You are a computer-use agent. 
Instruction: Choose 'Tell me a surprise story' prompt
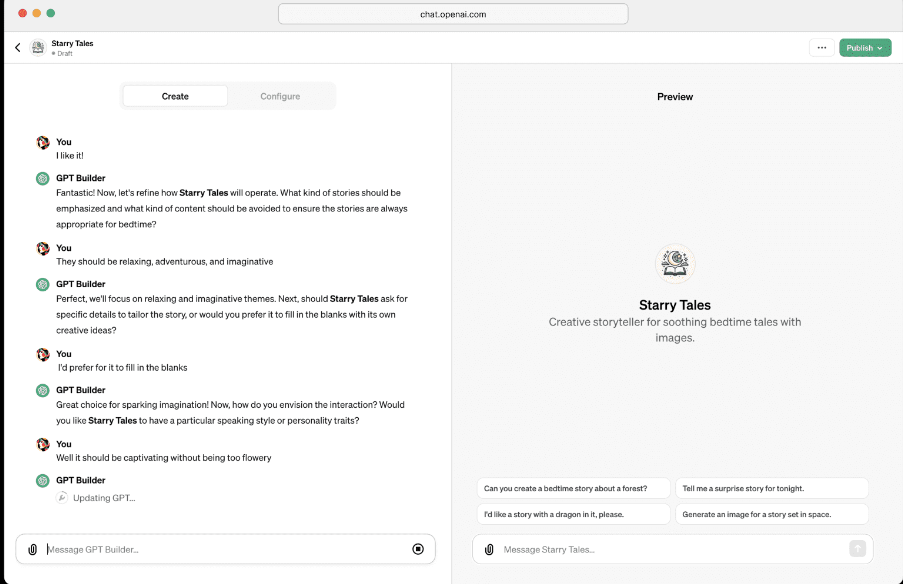point(772,488)
